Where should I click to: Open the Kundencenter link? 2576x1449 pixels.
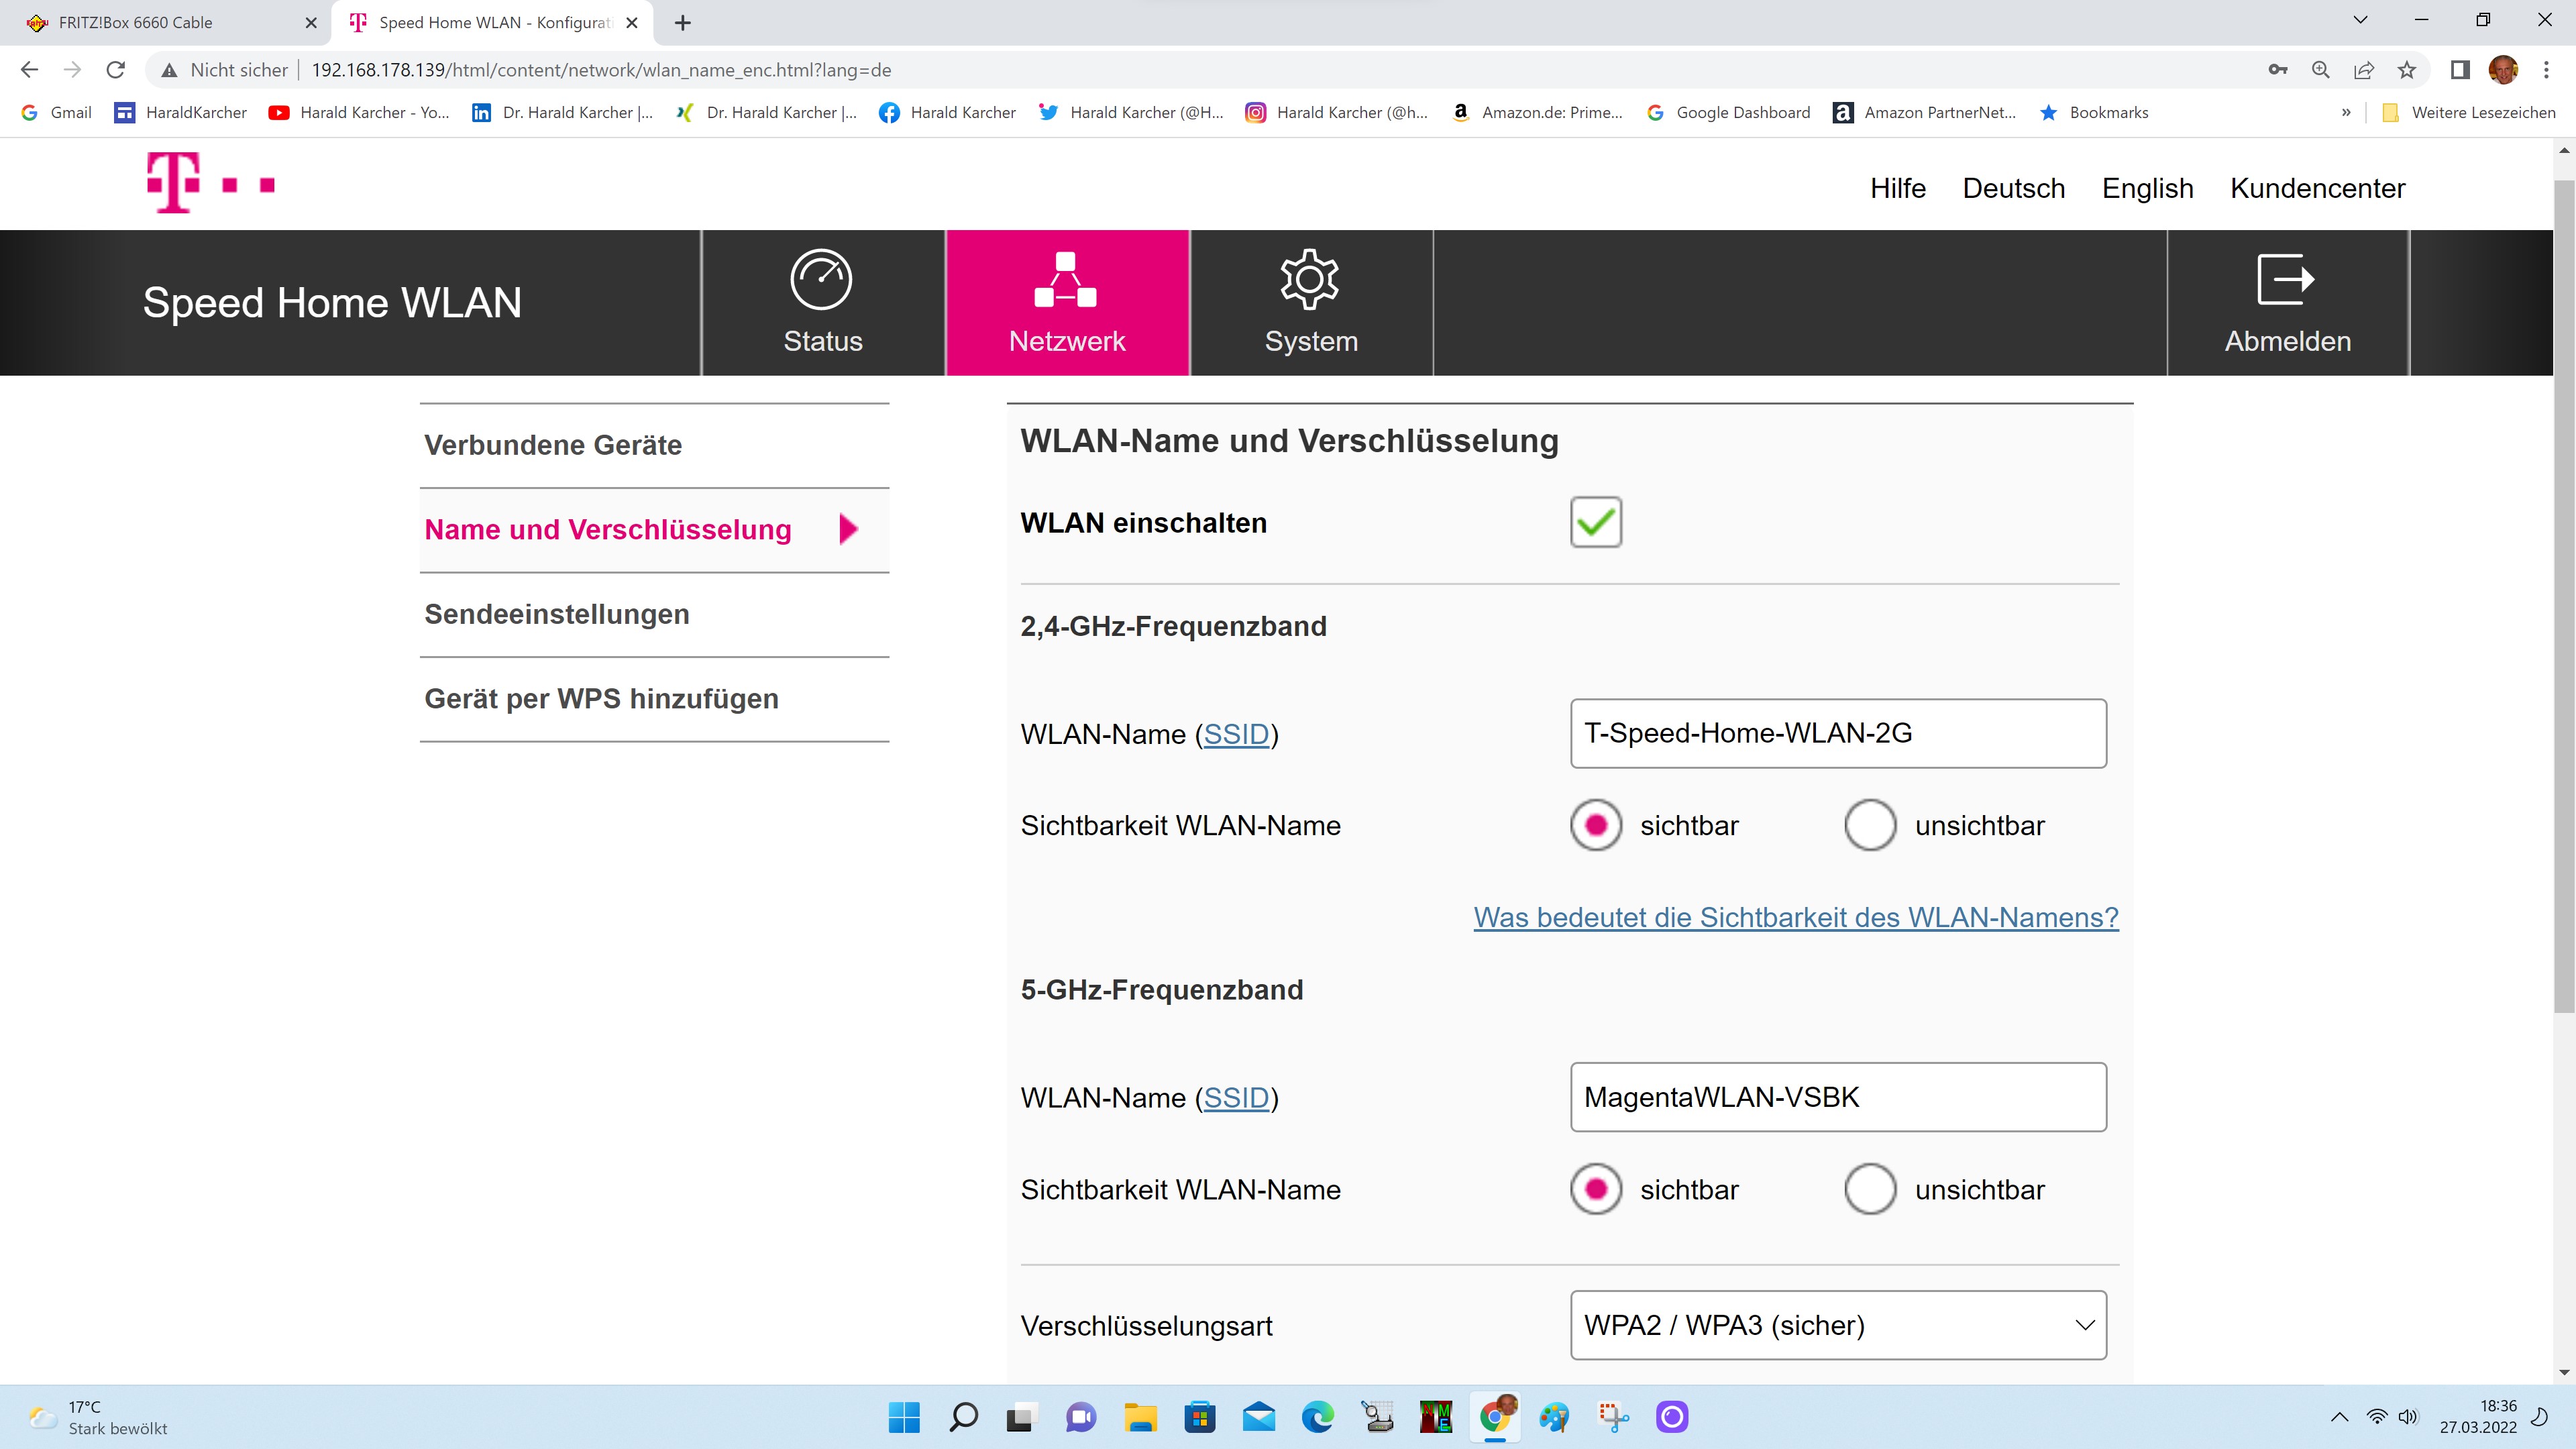coord(2317,188)
